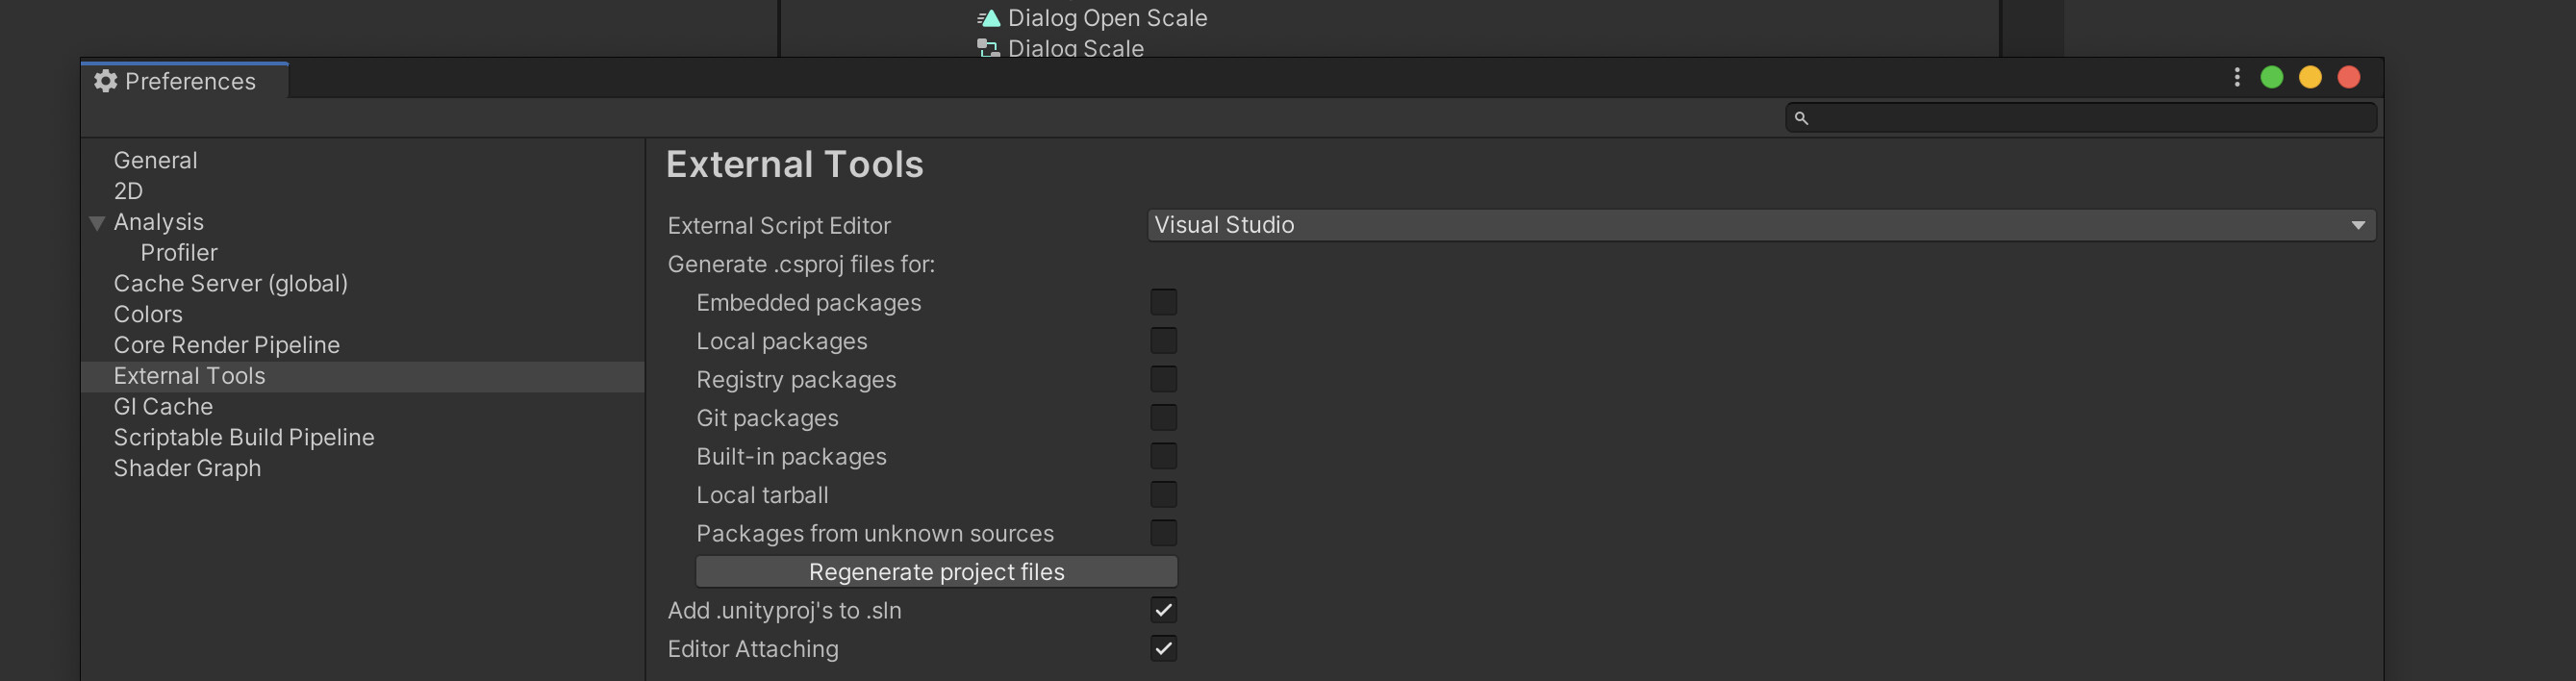
Task: Click the Dialog Scale property icon
Action: 987,47
